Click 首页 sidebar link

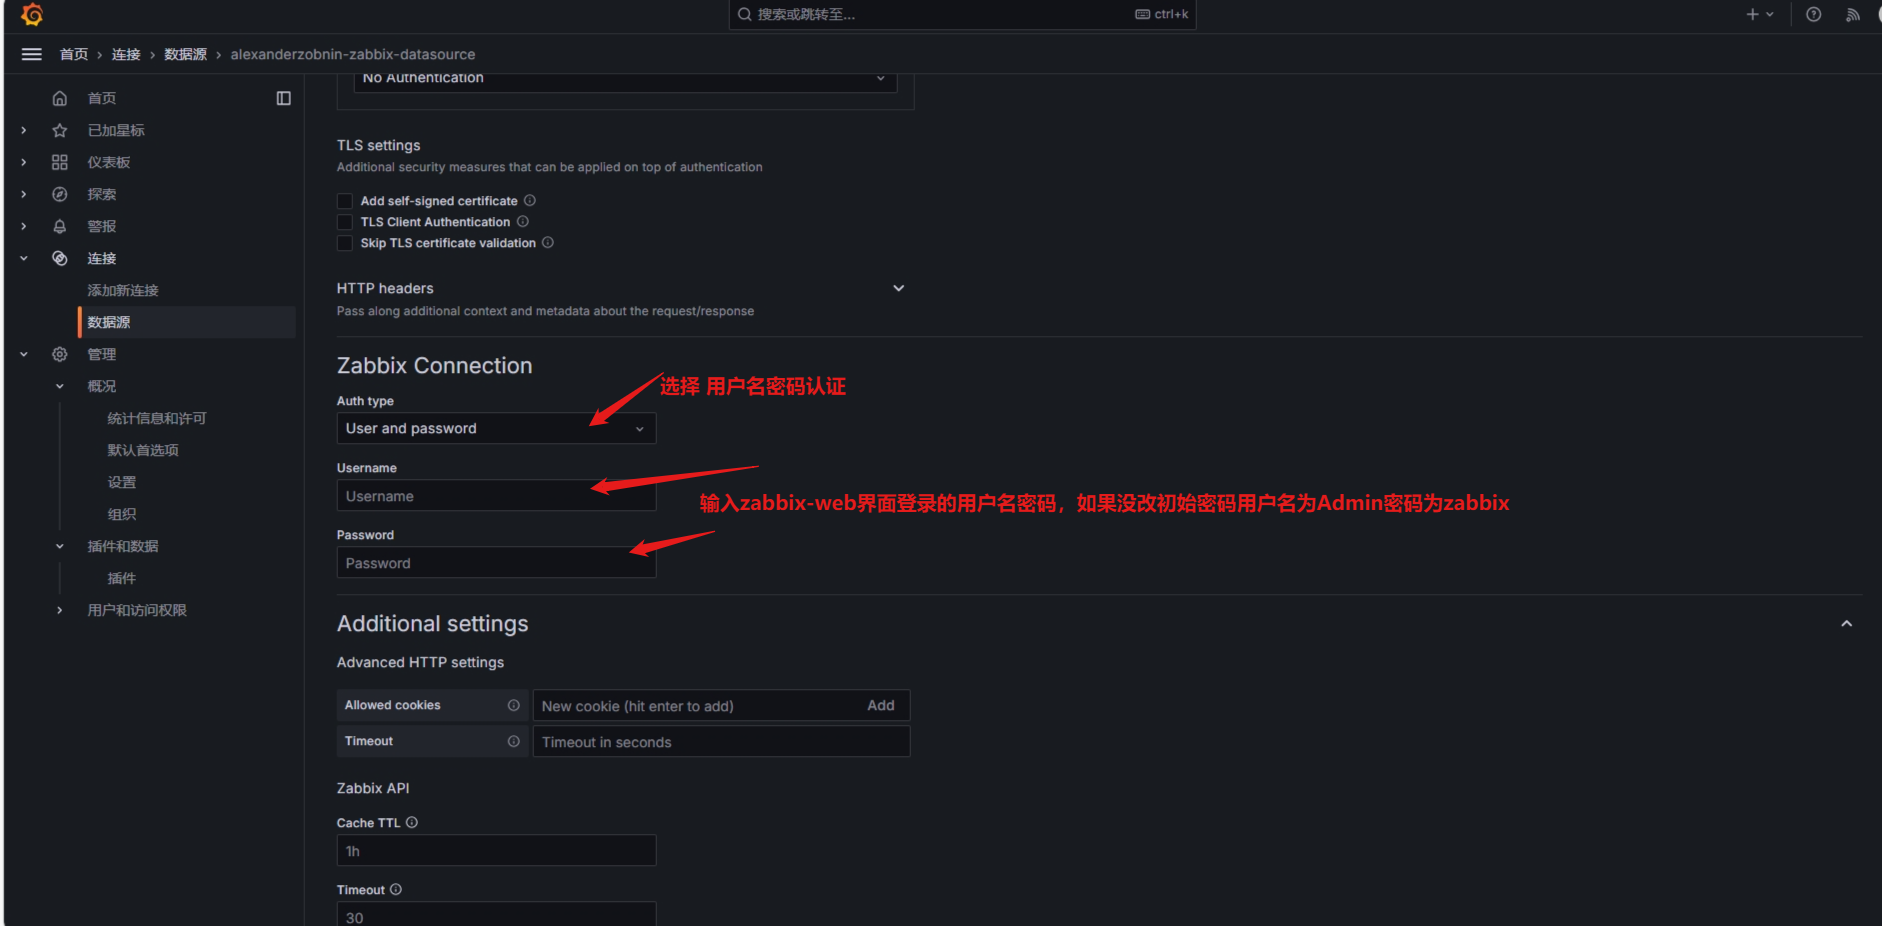[102, 98]
